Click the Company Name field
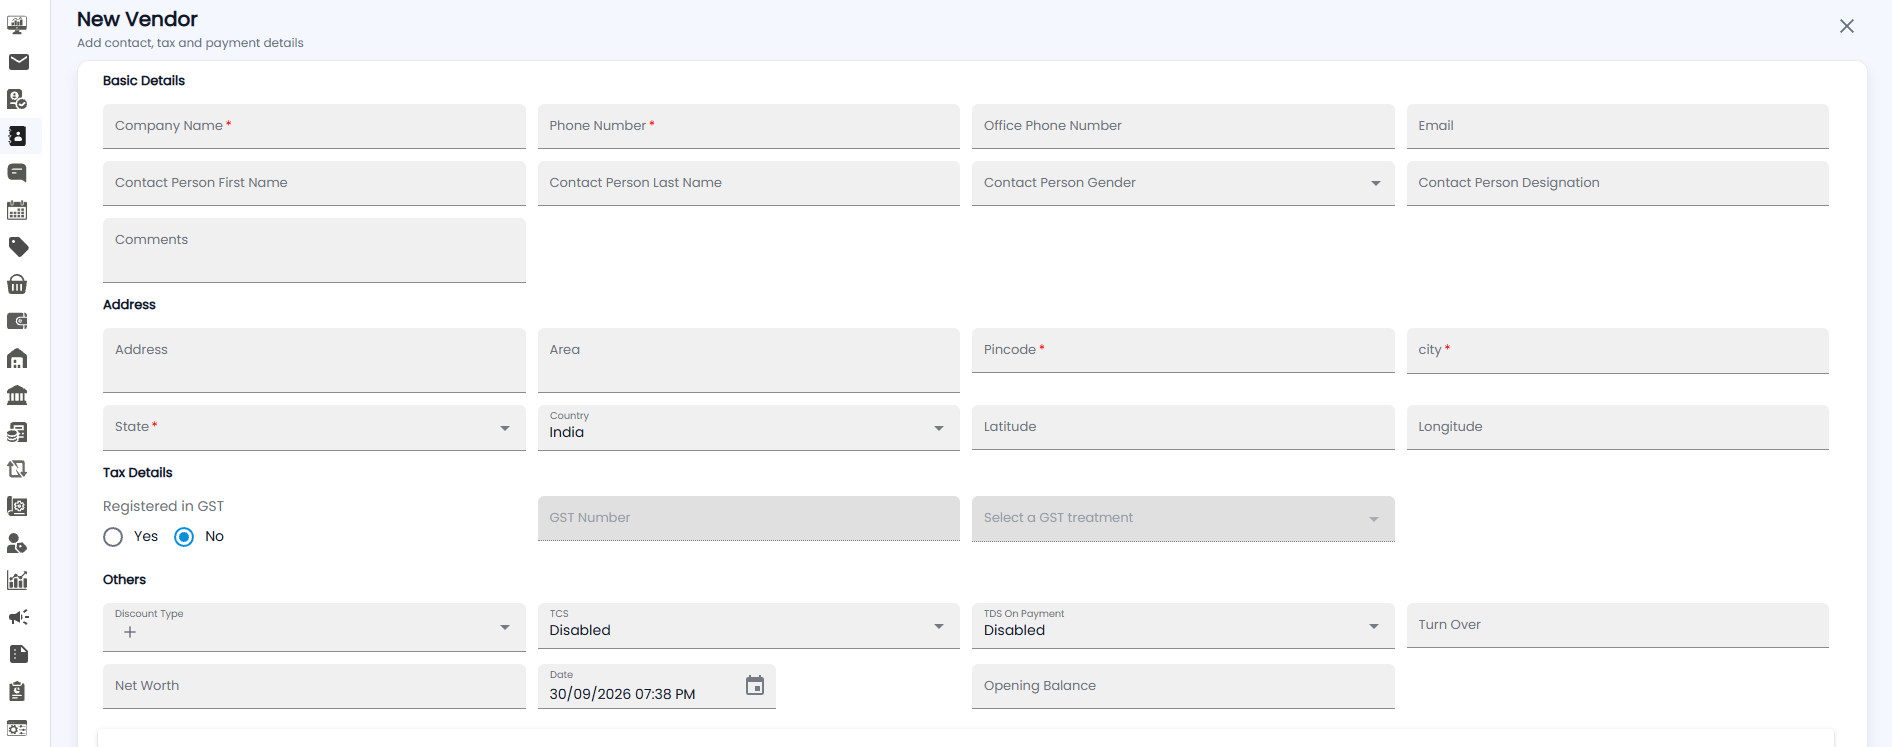1892x747 pixels. tap(314, 126)
